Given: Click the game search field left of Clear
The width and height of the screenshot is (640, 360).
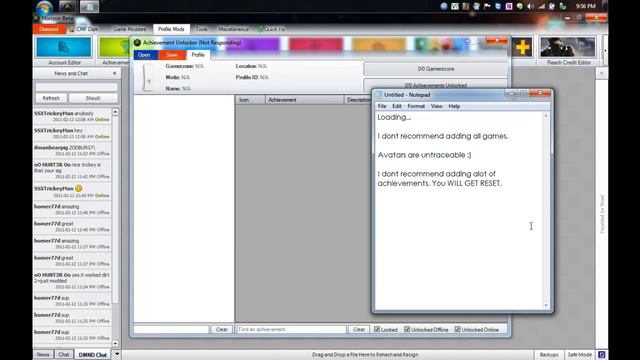Looking at the screenshot, I should coord(171,329).
